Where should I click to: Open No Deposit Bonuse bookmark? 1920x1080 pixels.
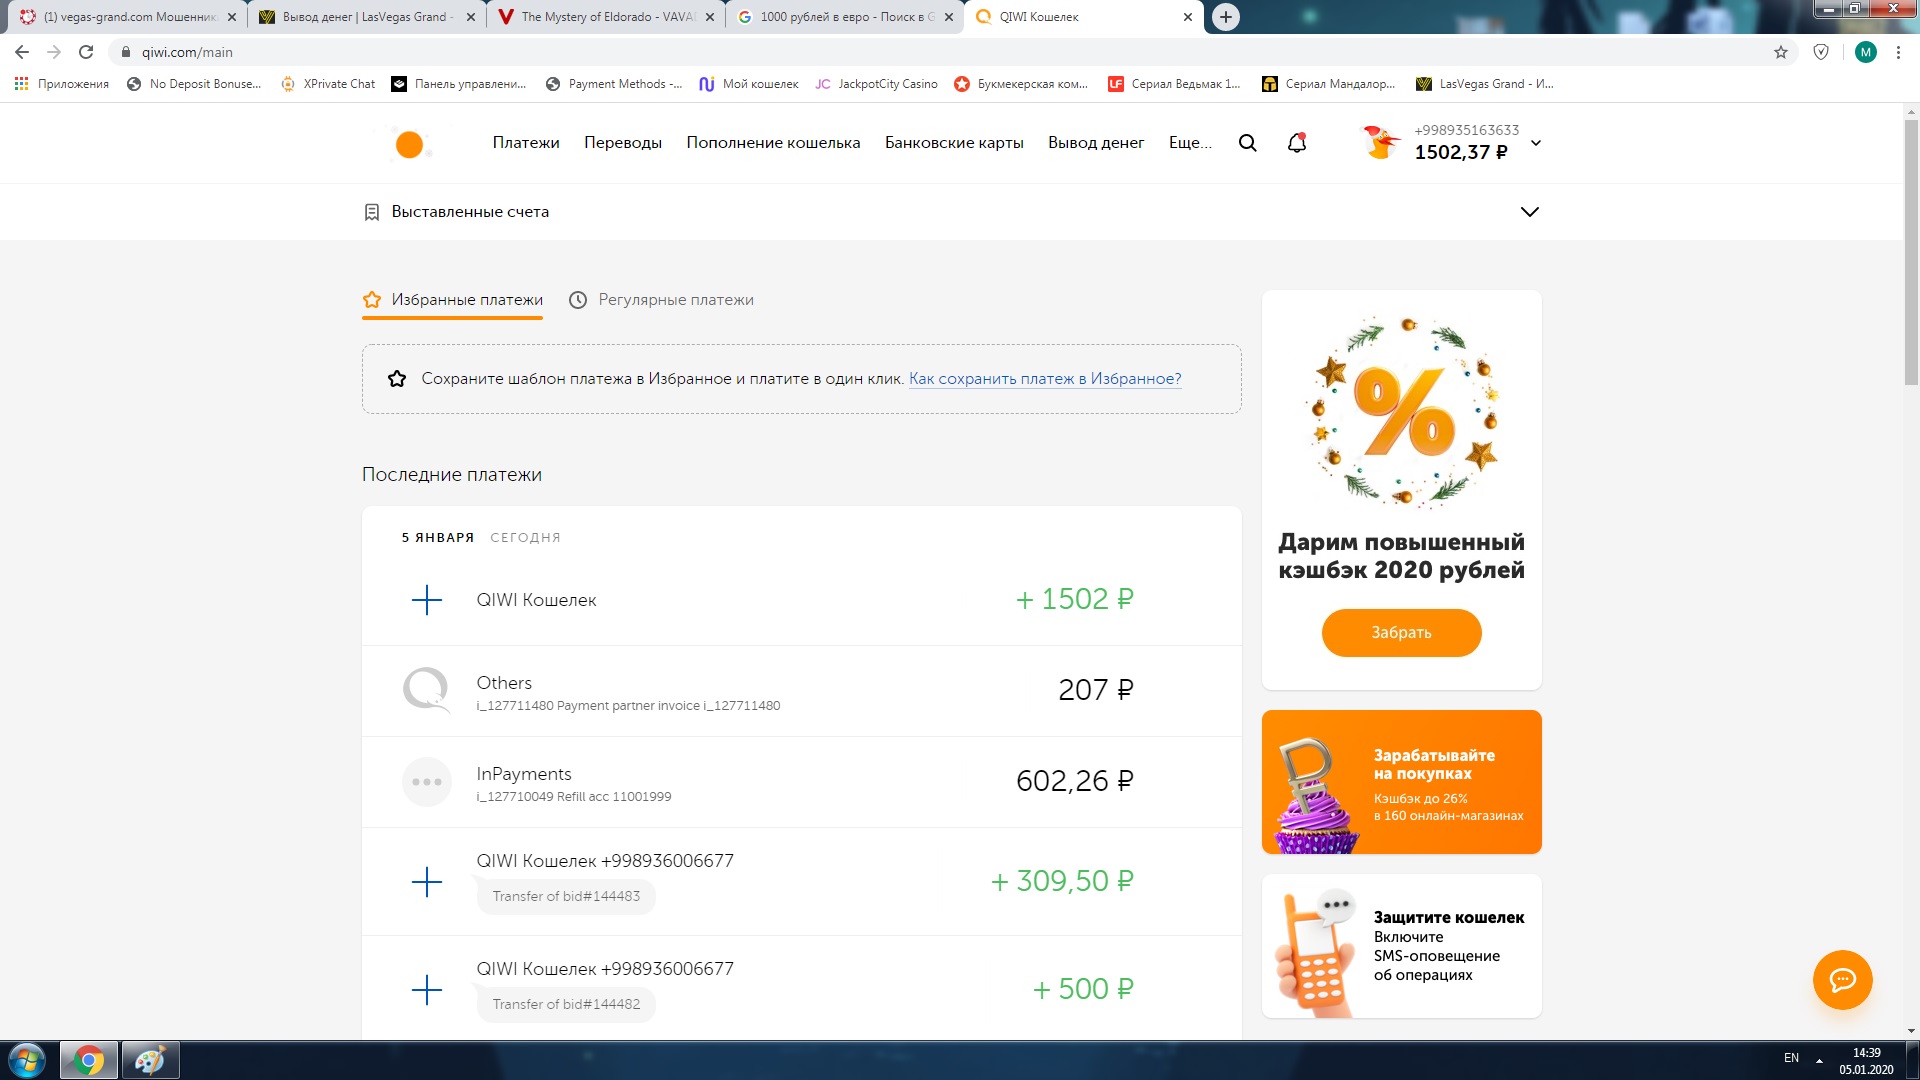[194, 84]
